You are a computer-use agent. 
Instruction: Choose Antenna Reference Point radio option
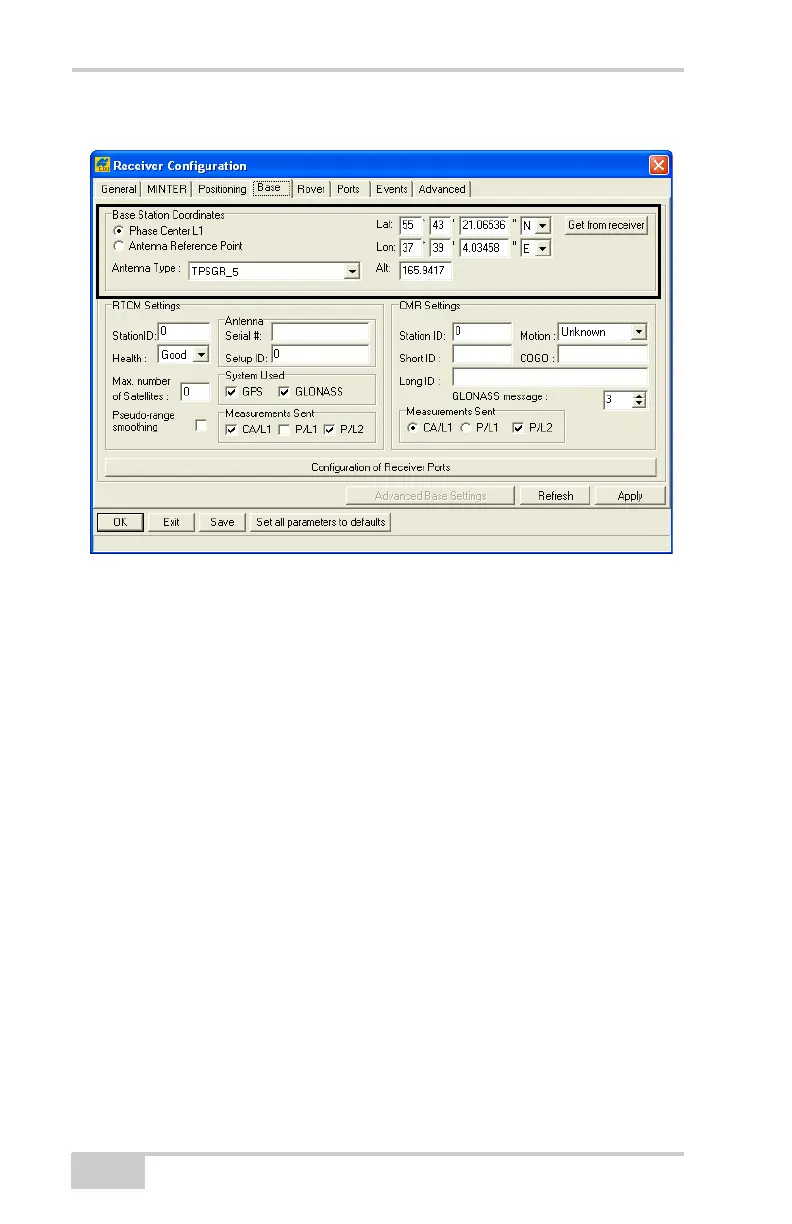tap(119, 246)
